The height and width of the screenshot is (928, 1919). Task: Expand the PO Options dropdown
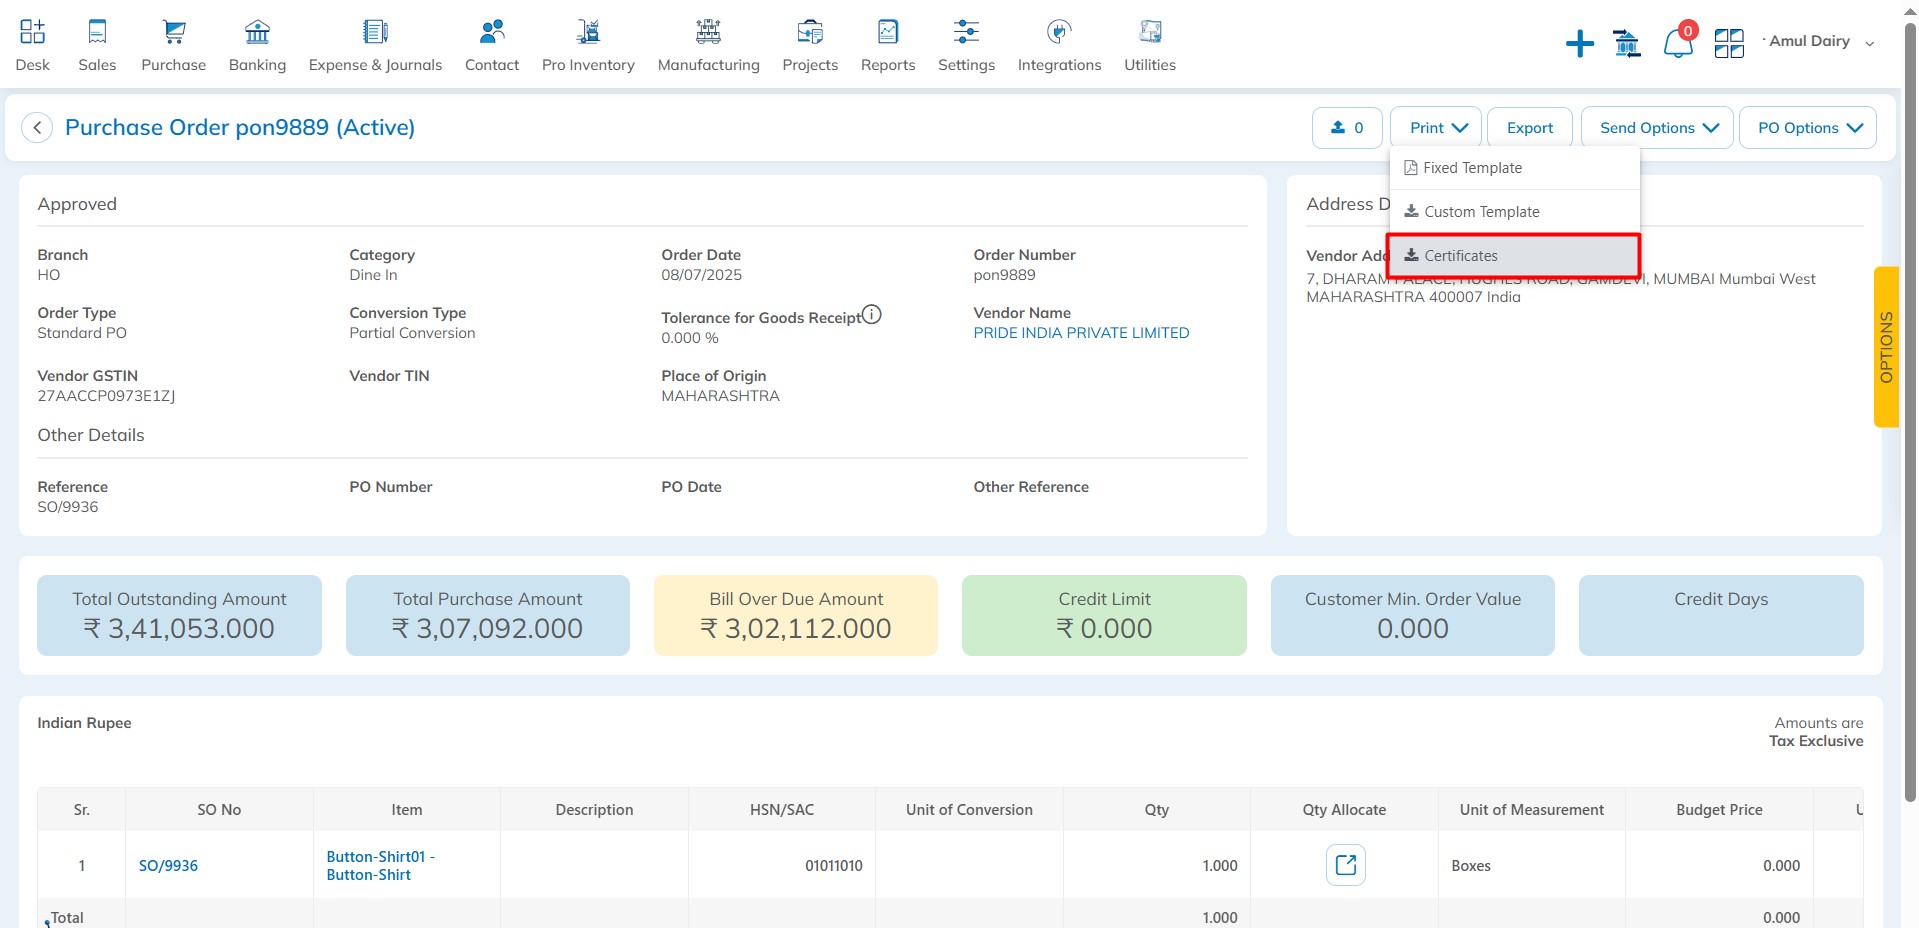pyautogui.click(x=1808, y=128)
